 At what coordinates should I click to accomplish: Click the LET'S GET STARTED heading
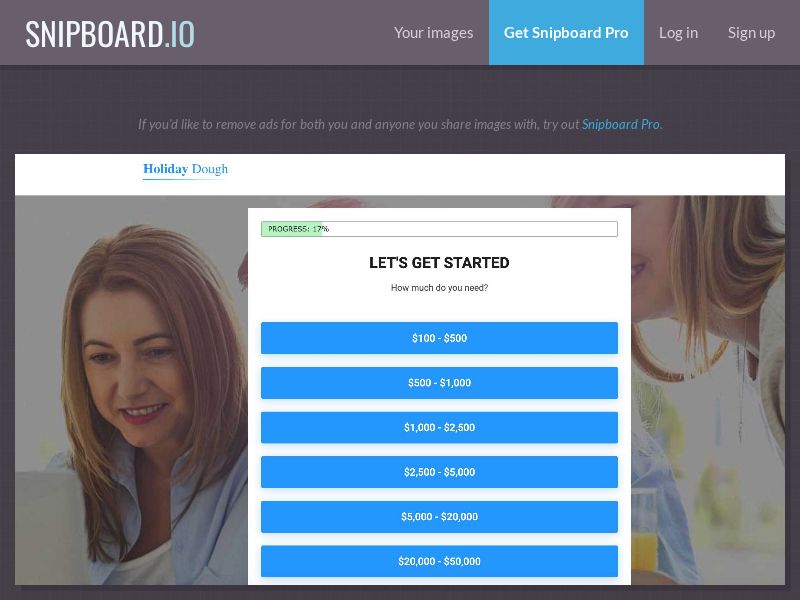(x=439, y=263)
